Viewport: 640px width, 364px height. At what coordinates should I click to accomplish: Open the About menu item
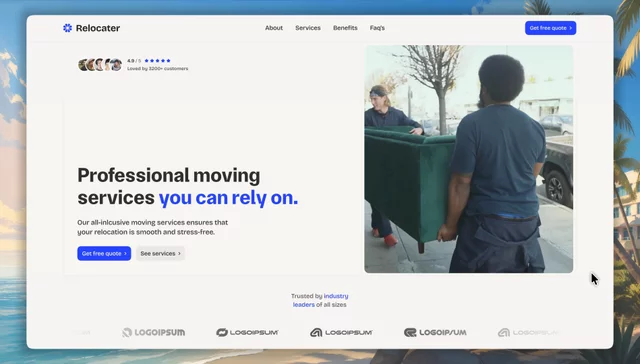click(274, 28)
